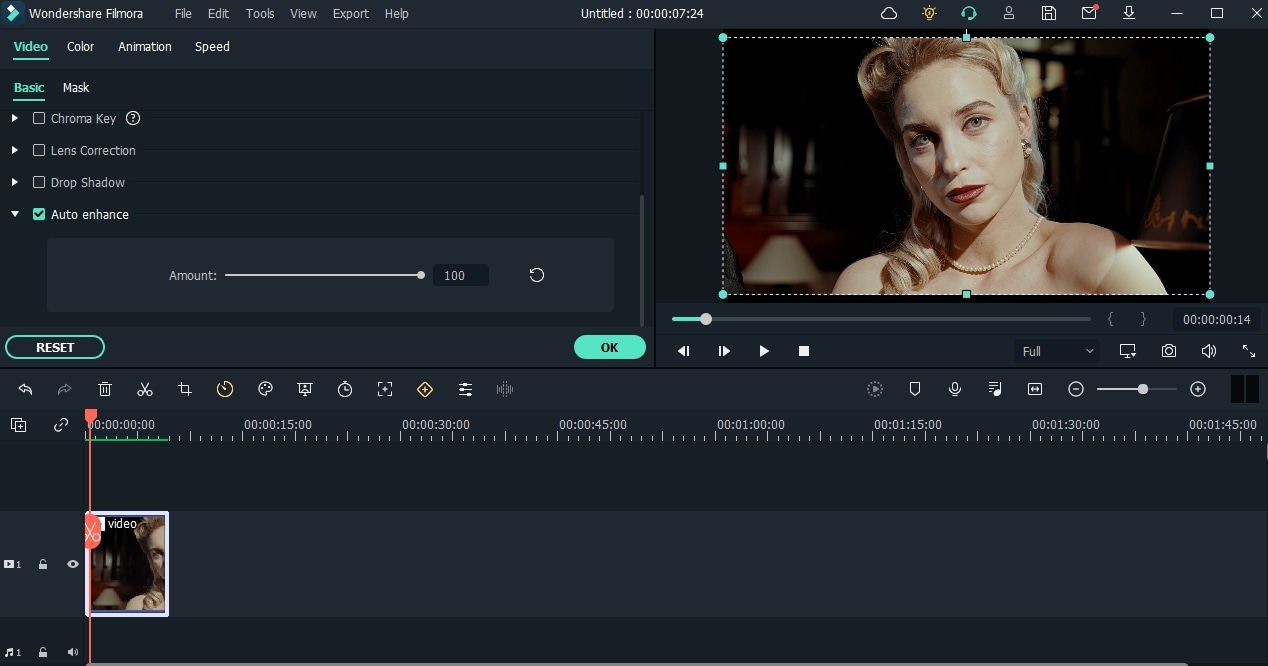Hide video track 1 with eye icon

pos(73,564)
